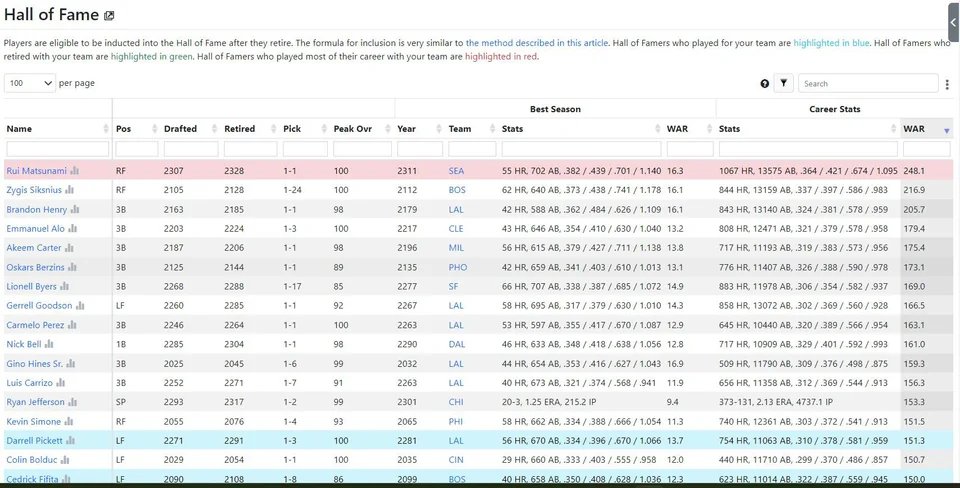The width and height of the screenshot is (960, 488).
Task: Sort table by Drafted column
Action: [x=190, y=129]
